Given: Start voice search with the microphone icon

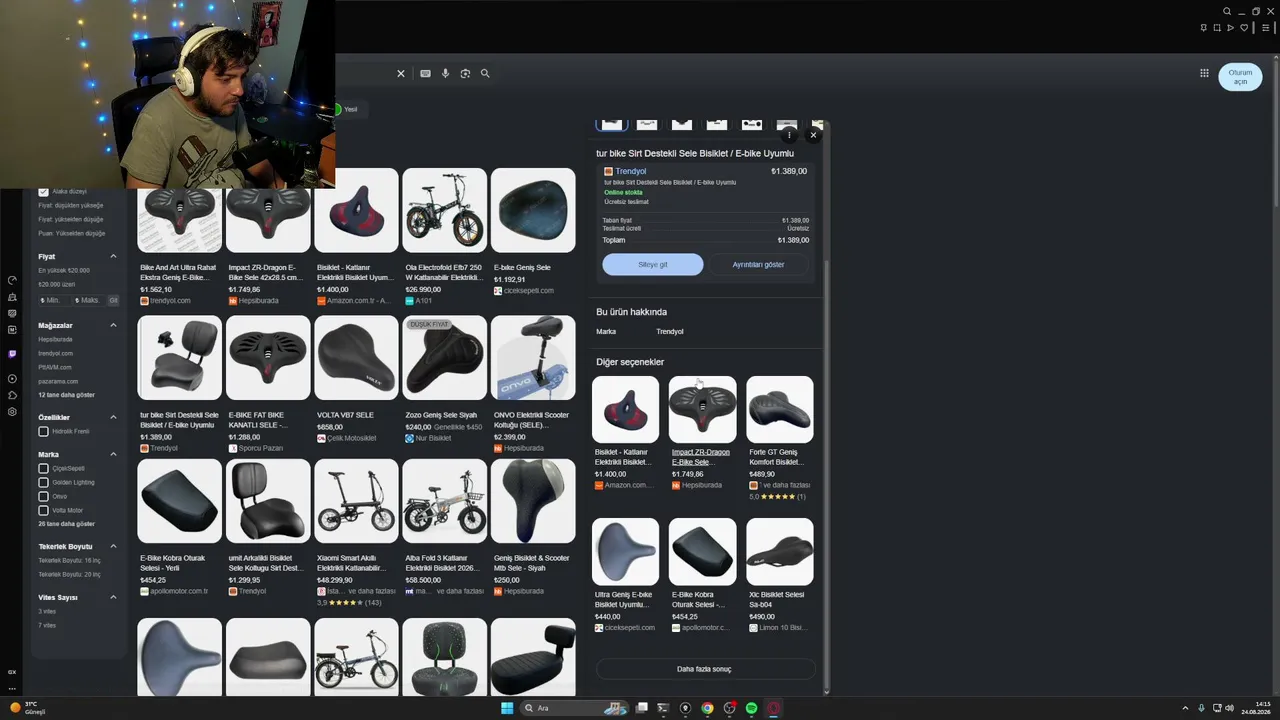Looking at the screenshot, I should click(445, 73).
